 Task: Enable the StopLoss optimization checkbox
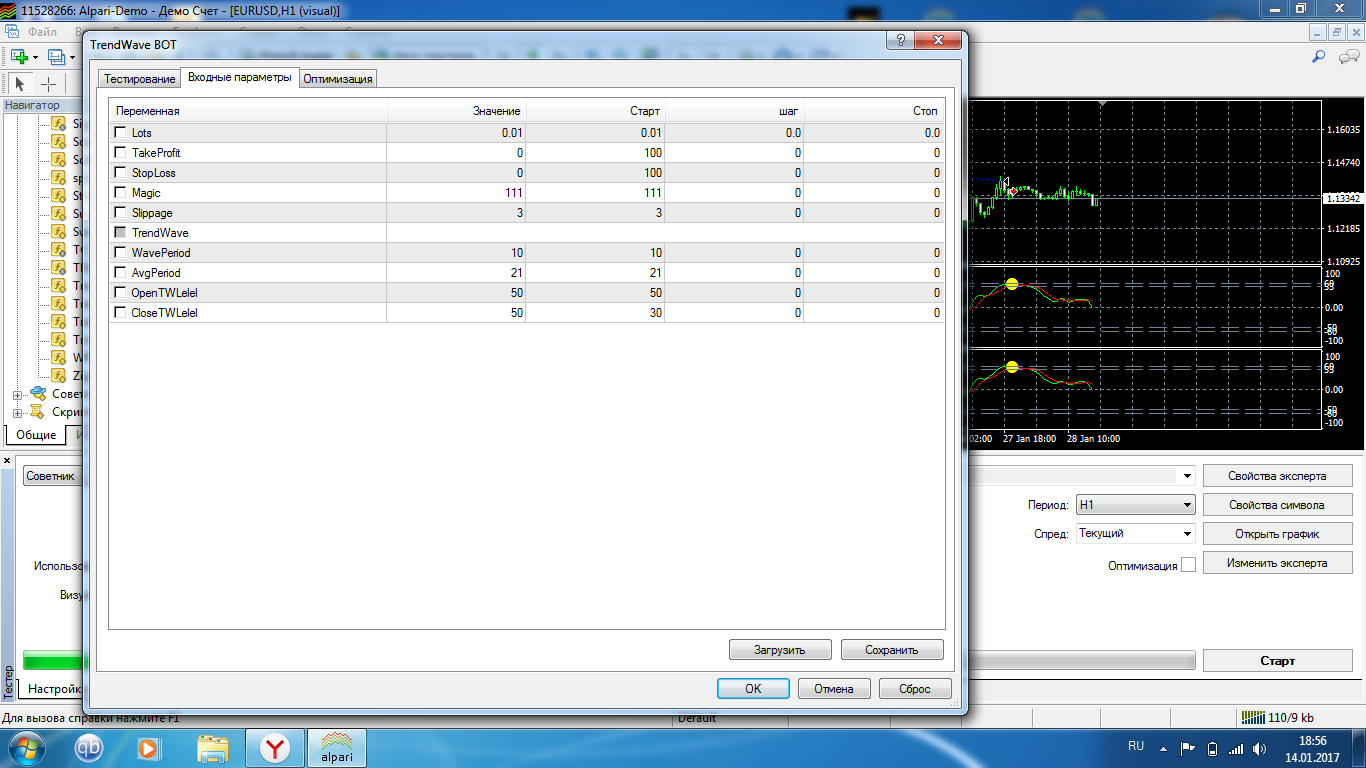[x=120, y=173]
